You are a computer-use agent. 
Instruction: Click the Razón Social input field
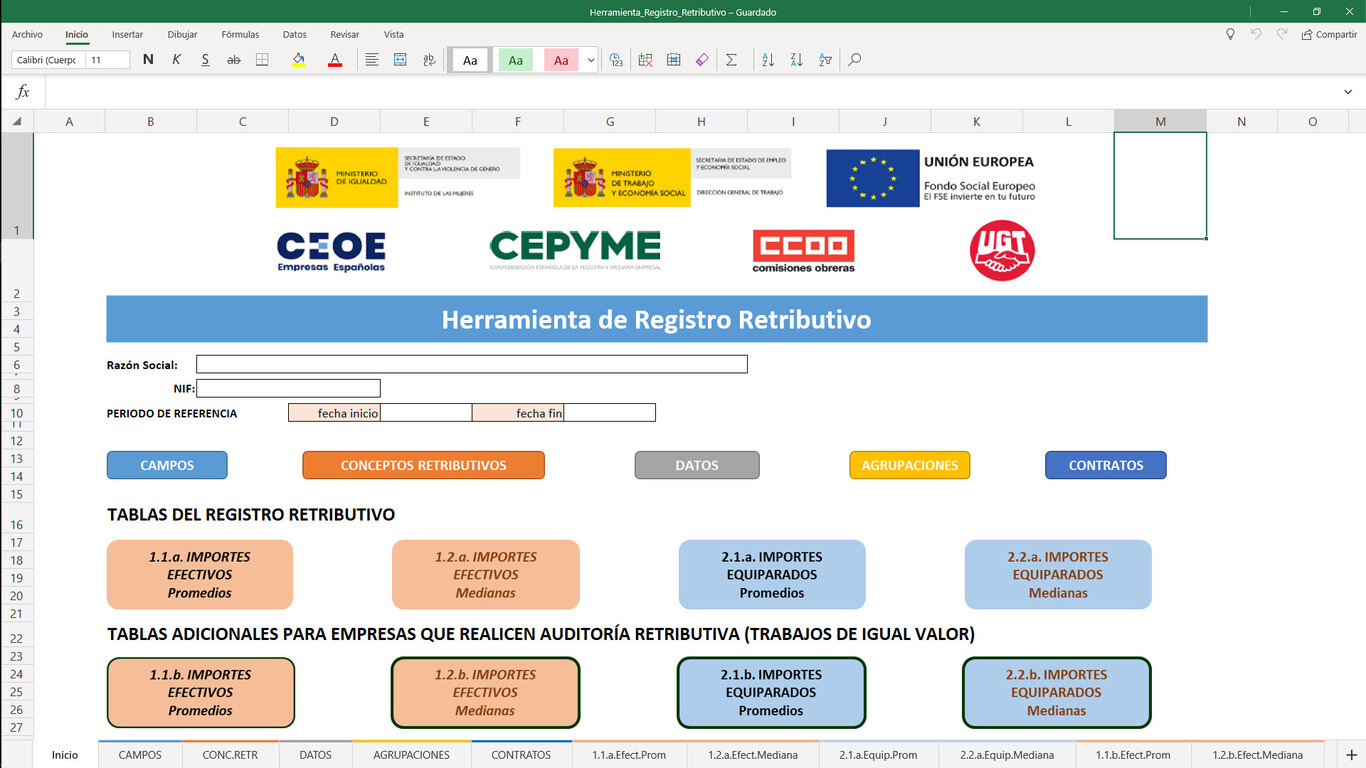pos(470,364)
